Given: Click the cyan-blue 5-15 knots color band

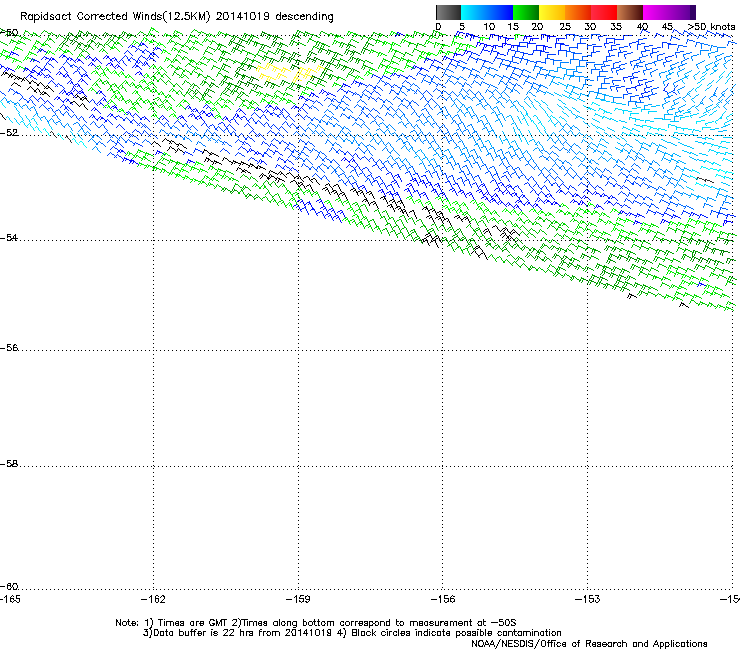Looking at the screenshot, I should (487, 12).
